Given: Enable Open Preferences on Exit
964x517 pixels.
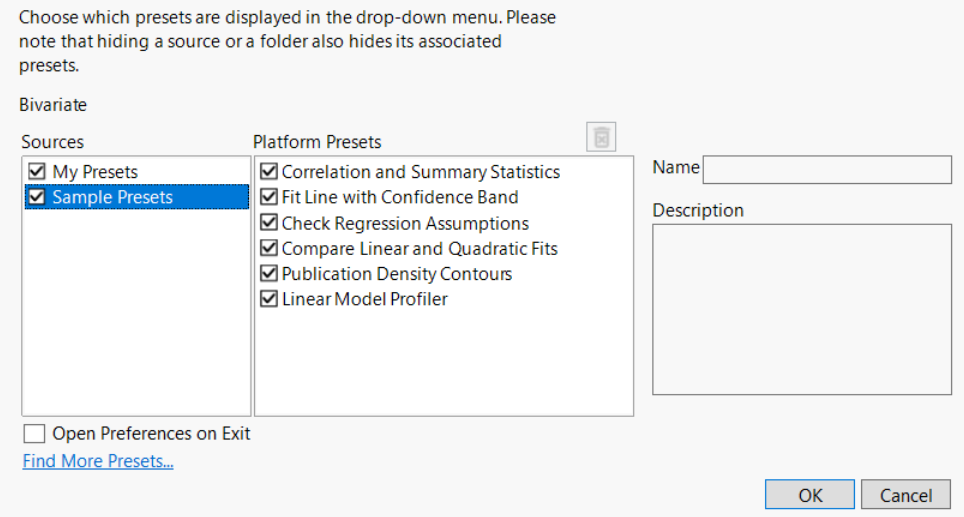Looking at the screenshot, I should [35, 434].
